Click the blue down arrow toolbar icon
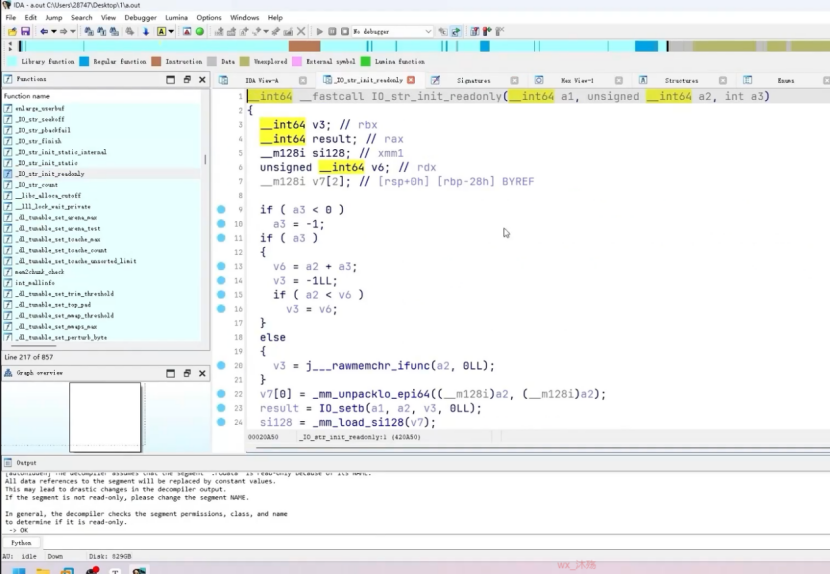This screenshot has height=575, width=830. click(146, 32)
